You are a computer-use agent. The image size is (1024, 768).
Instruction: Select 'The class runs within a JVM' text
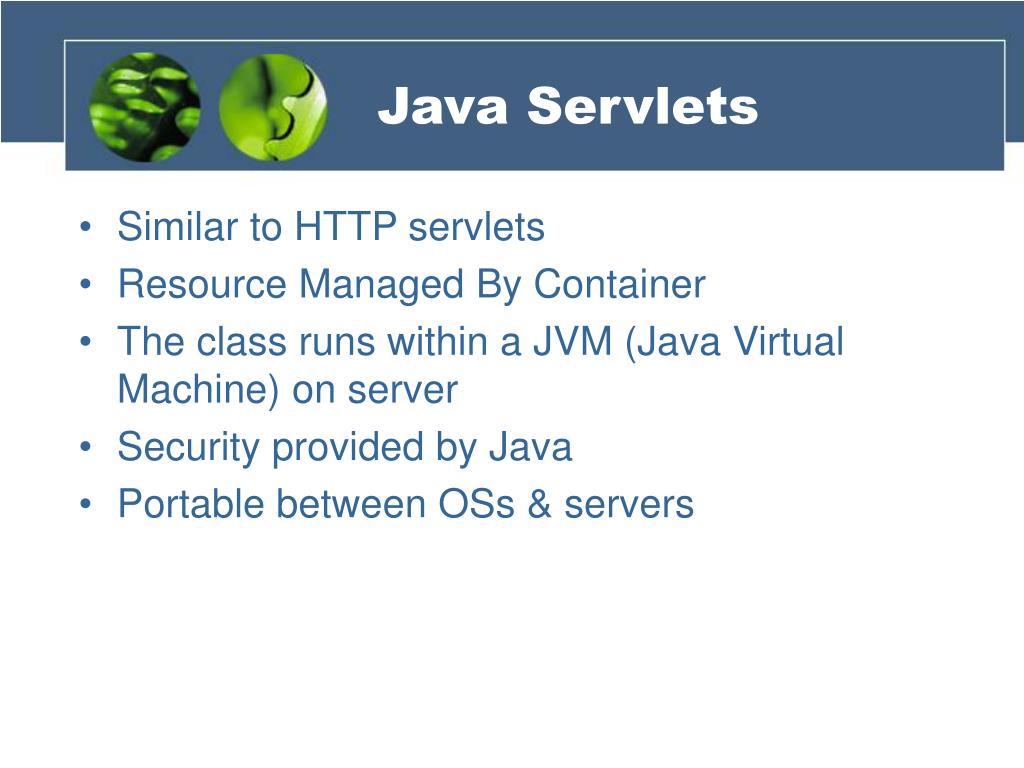pos(365,342)
